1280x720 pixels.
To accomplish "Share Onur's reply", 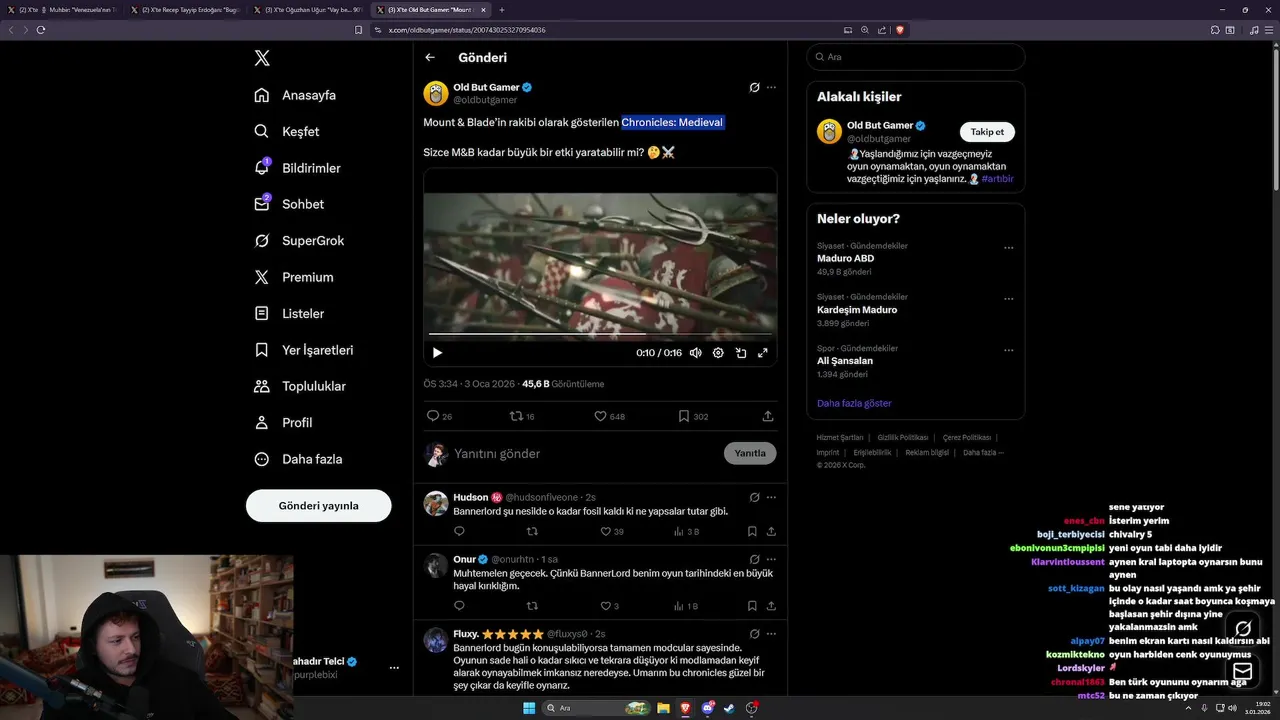I will (x=771, y=606).
